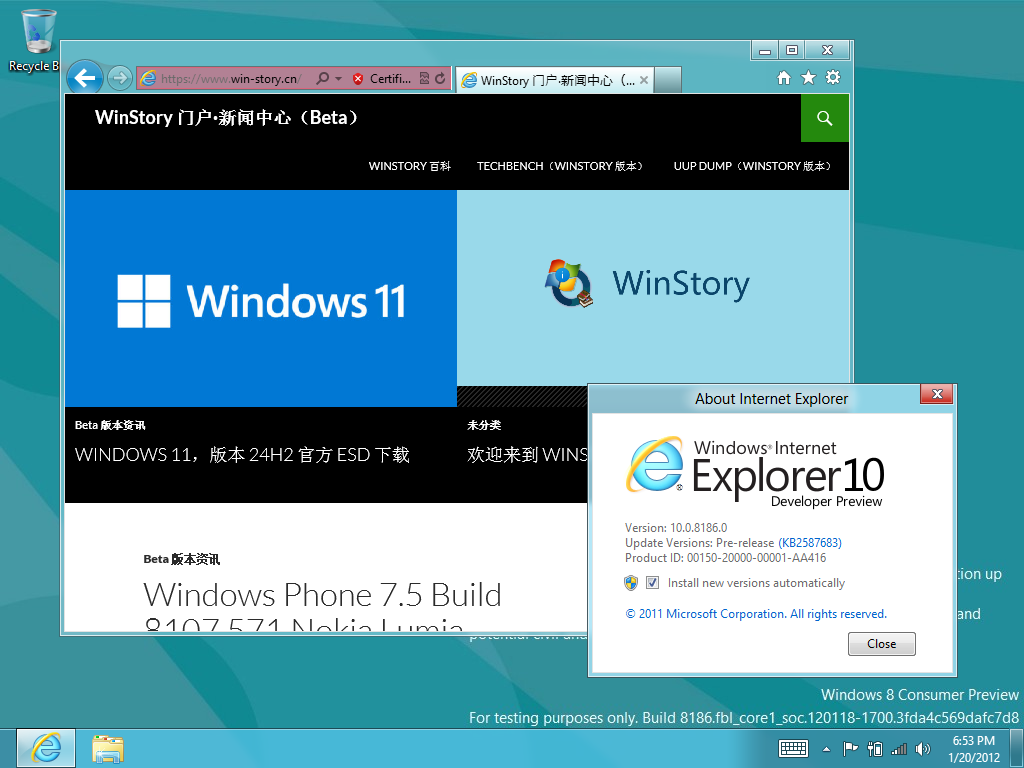Go back with the IE back arrow

[x=85, y=78]
